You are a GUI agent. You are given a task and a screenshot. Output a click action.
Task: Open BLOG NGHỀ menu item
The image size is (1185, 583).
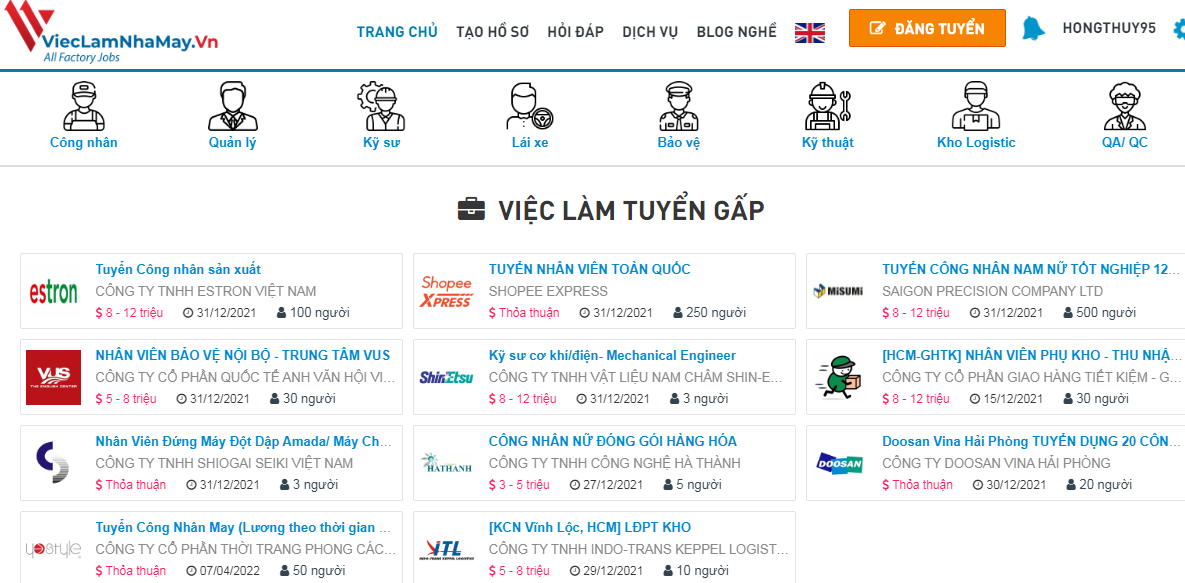[736, 31]
